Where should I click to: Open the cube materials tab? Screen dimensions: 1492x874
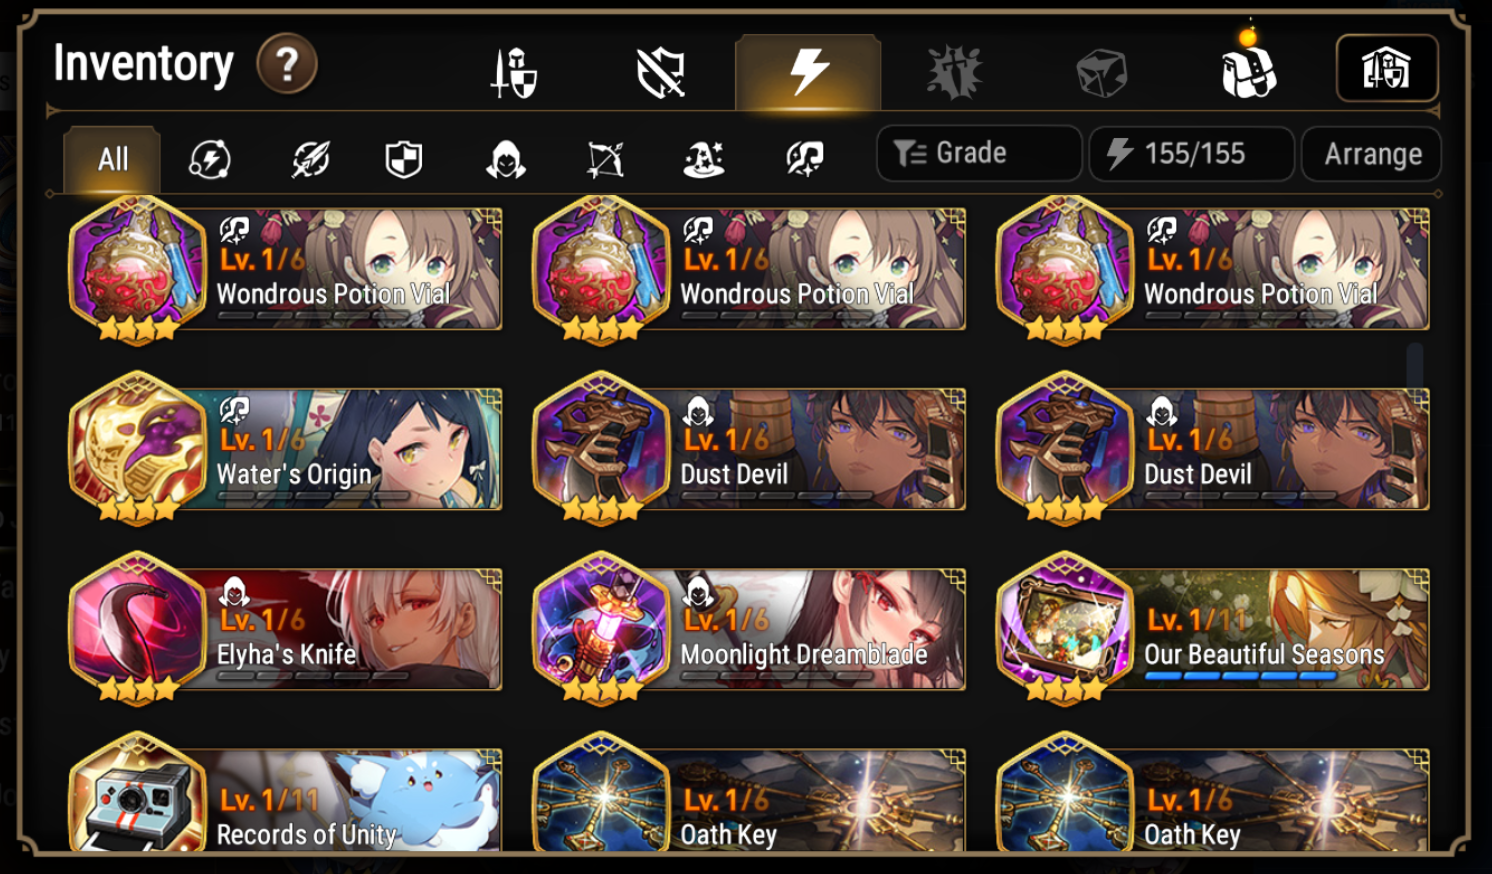1101,74
